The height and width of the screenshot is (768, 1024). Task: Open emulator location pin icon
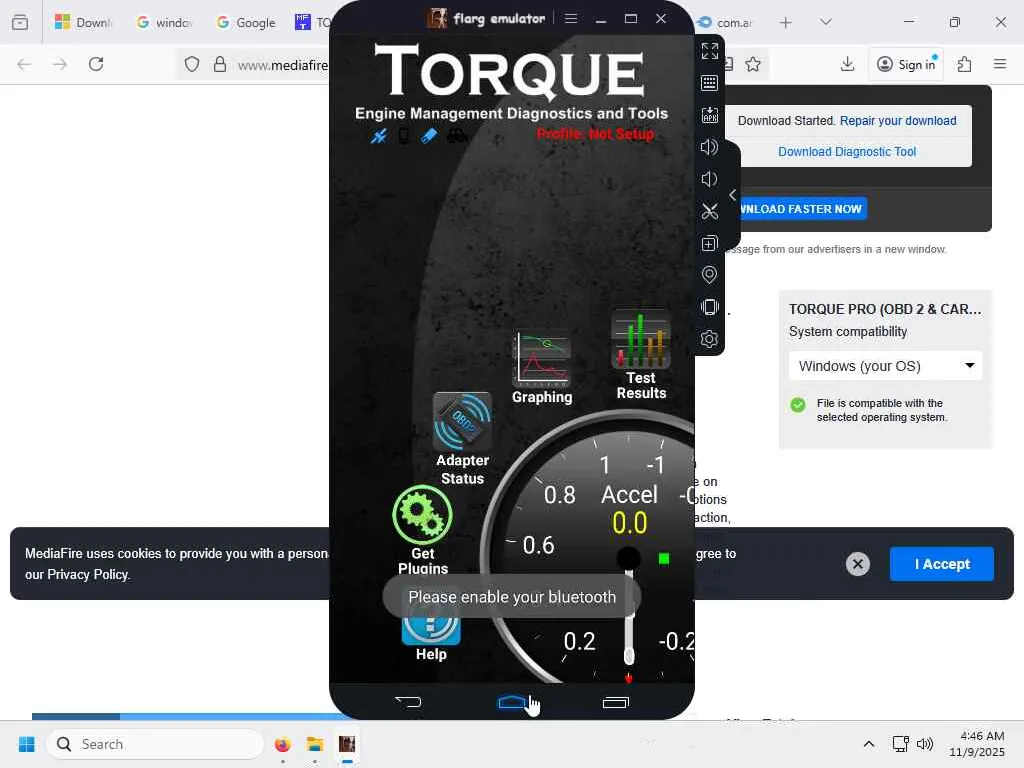click(x=709, y=275)
